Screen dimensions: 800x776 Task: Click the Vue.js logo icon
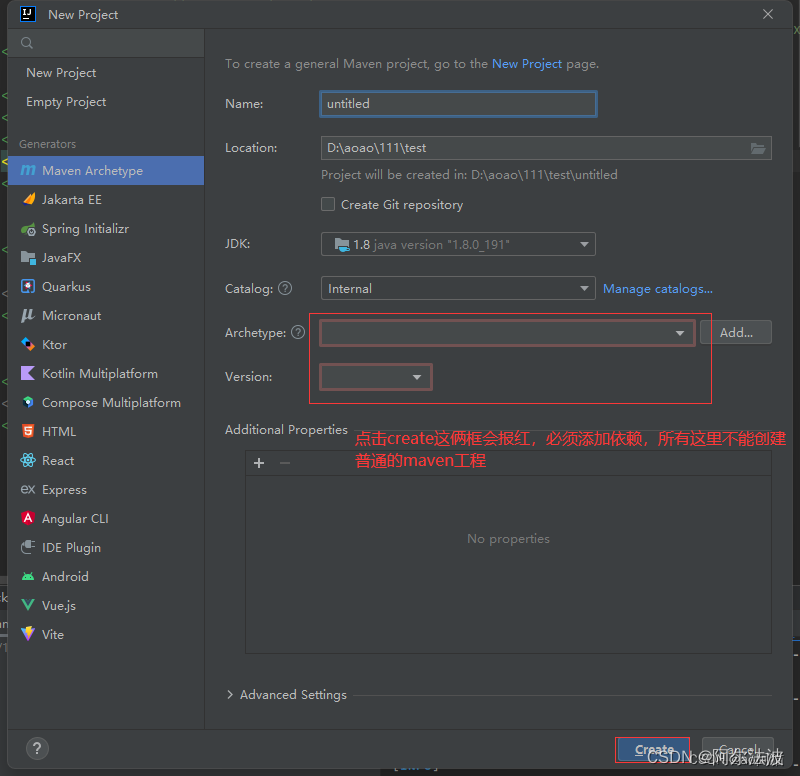coord(28,606)
